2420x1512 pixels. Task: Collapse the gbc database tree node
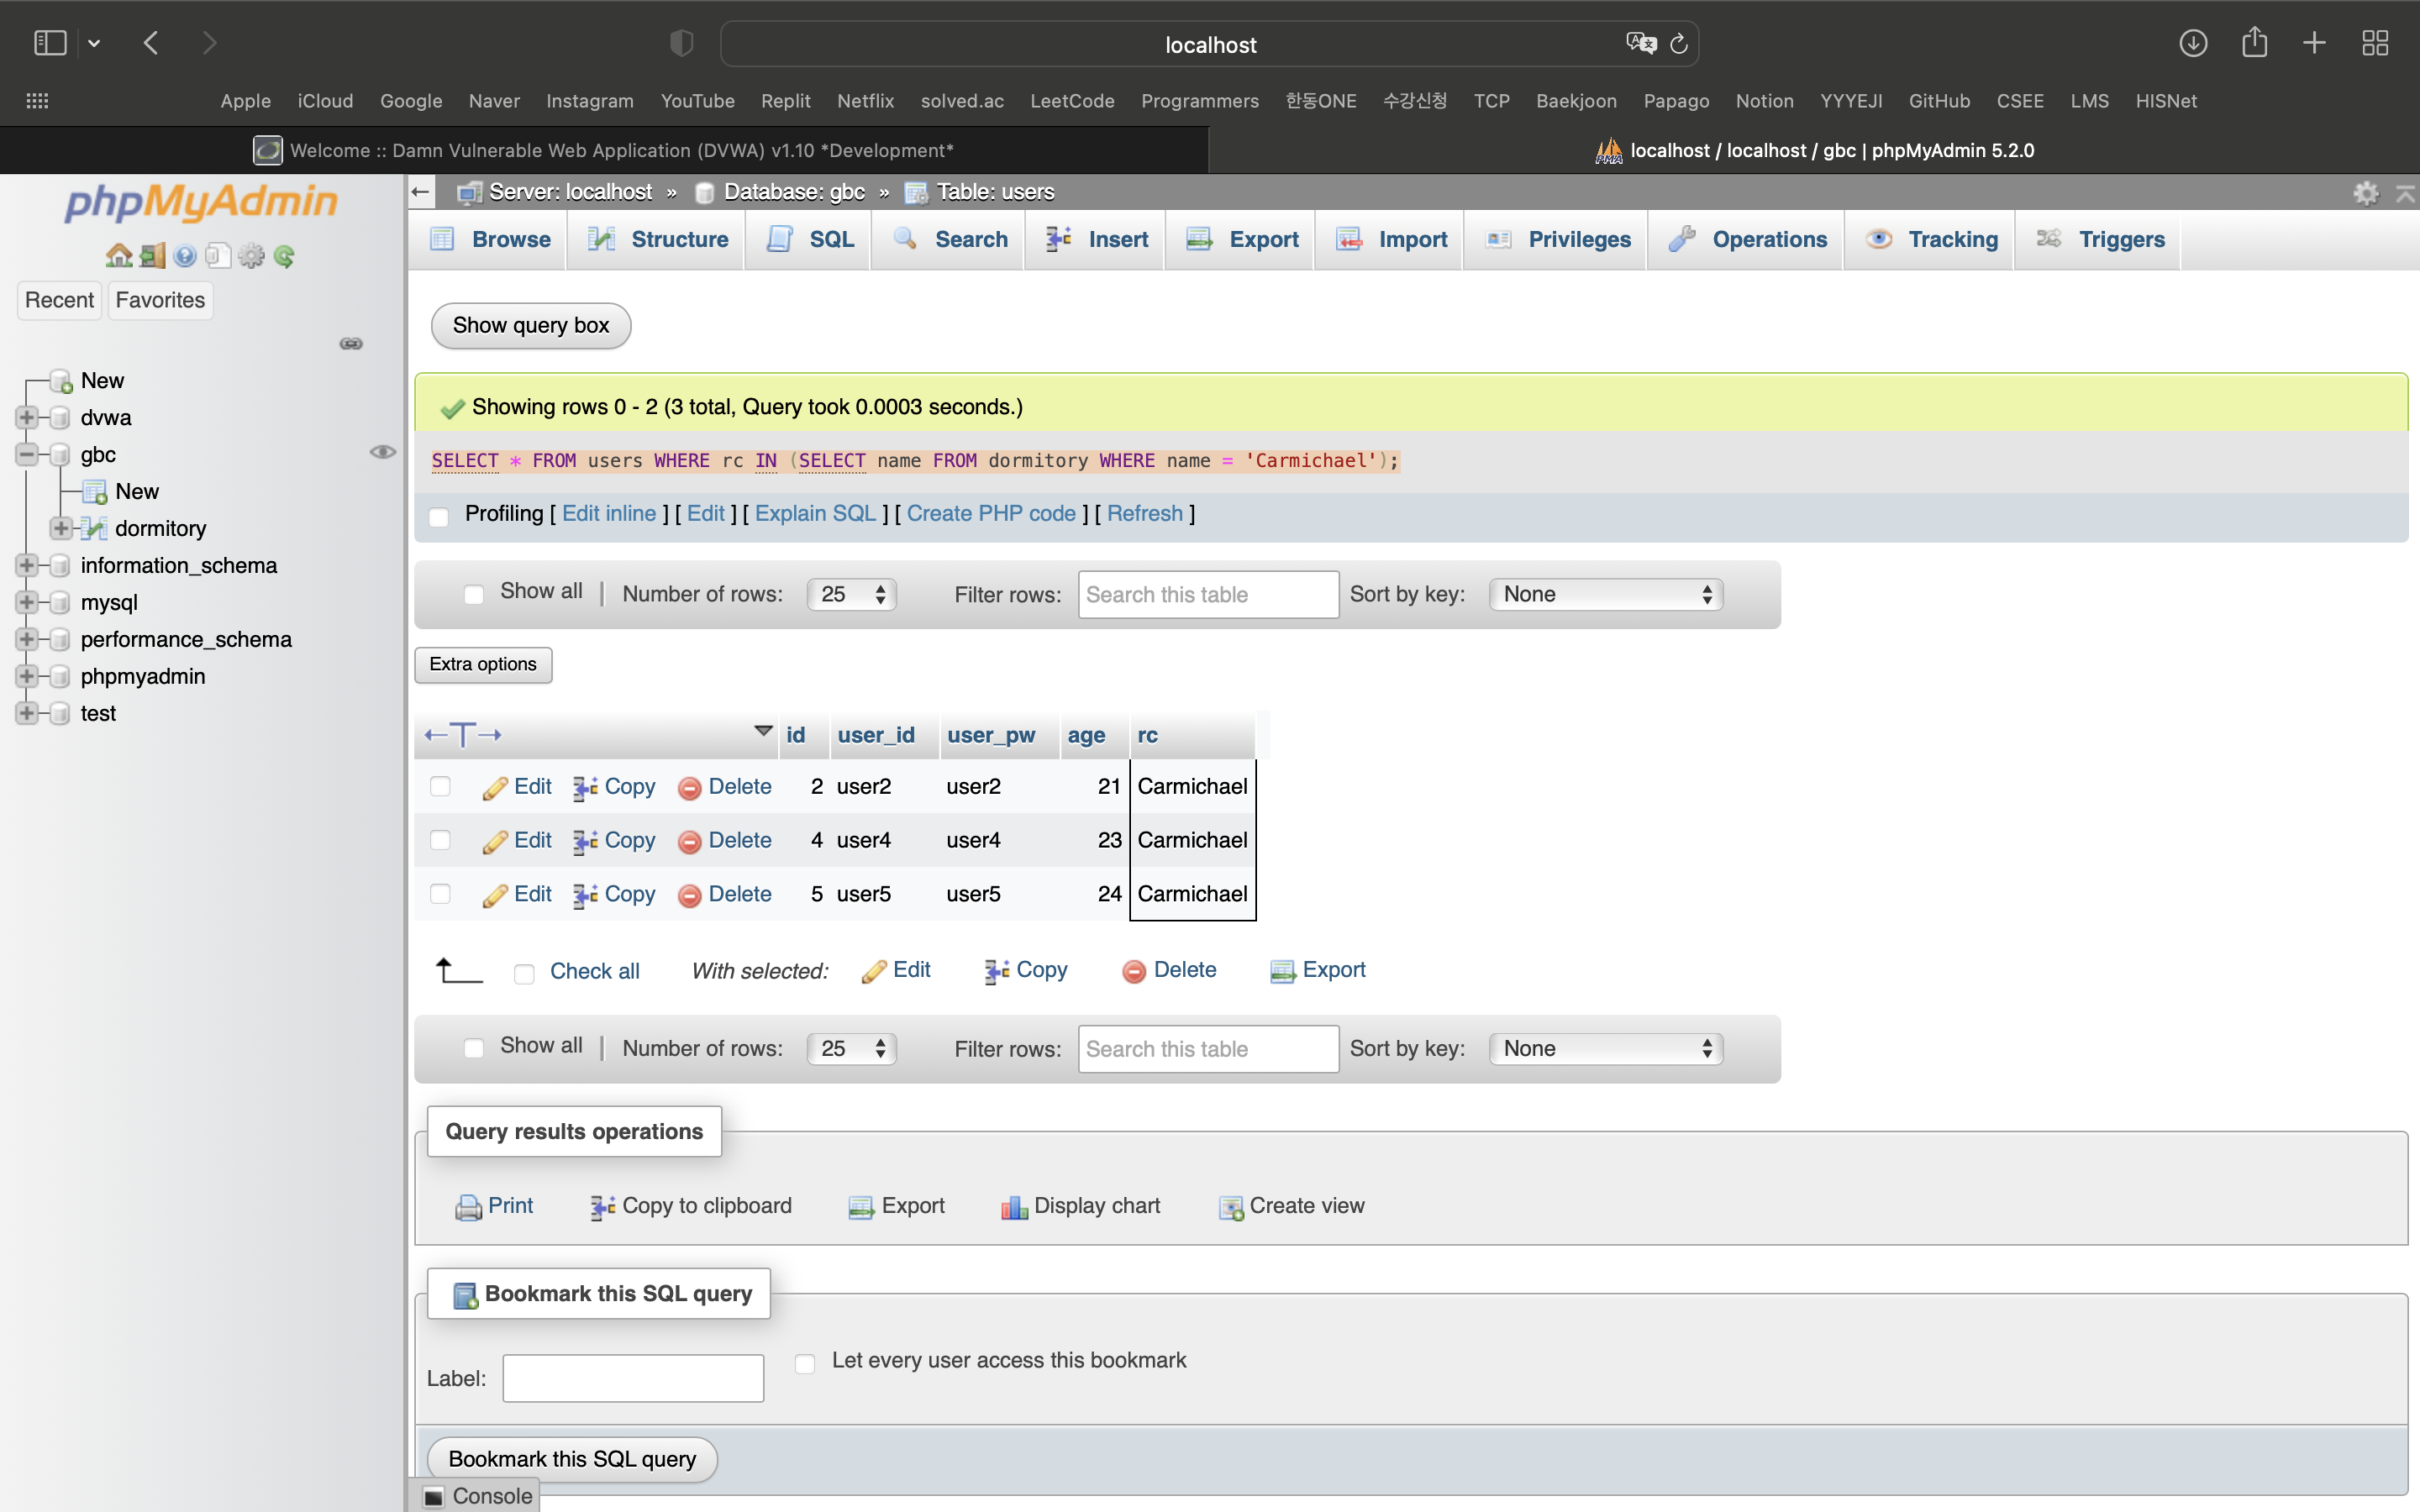[x=27, y=454]
